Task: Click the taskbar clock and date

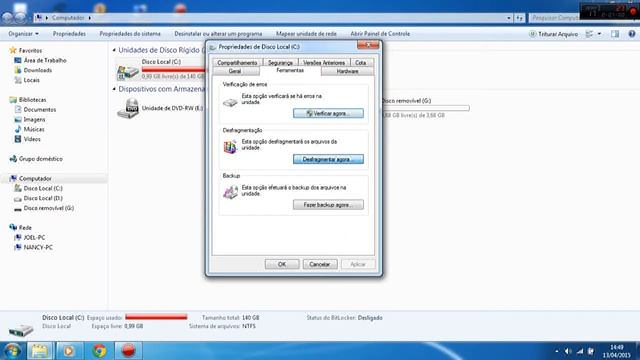Action: (x=617, y=351)
